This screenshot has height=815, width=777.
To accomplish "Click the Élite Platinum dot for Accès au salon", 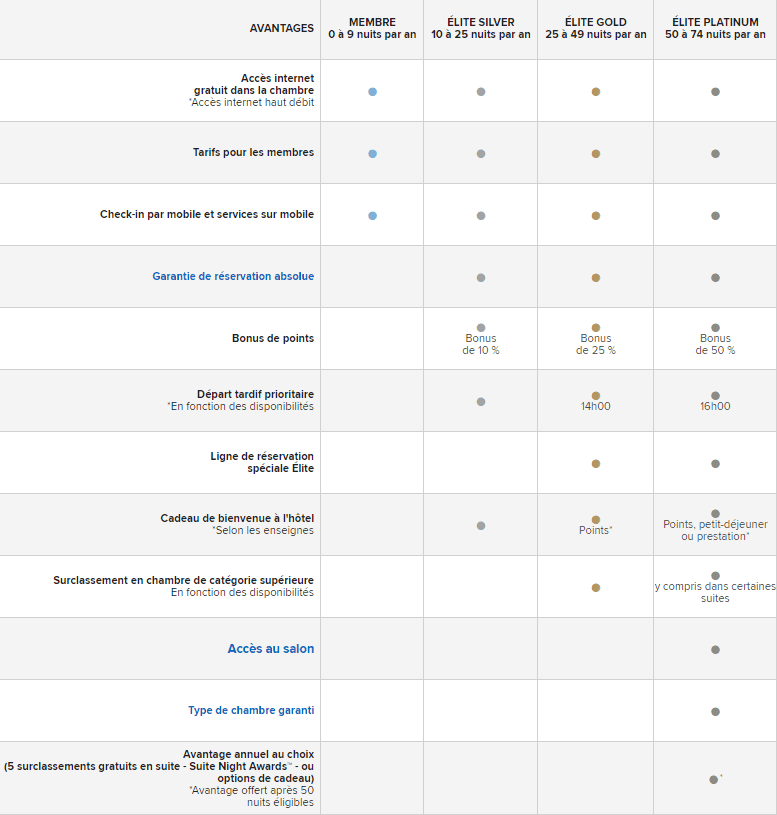I will click(715, 650).
